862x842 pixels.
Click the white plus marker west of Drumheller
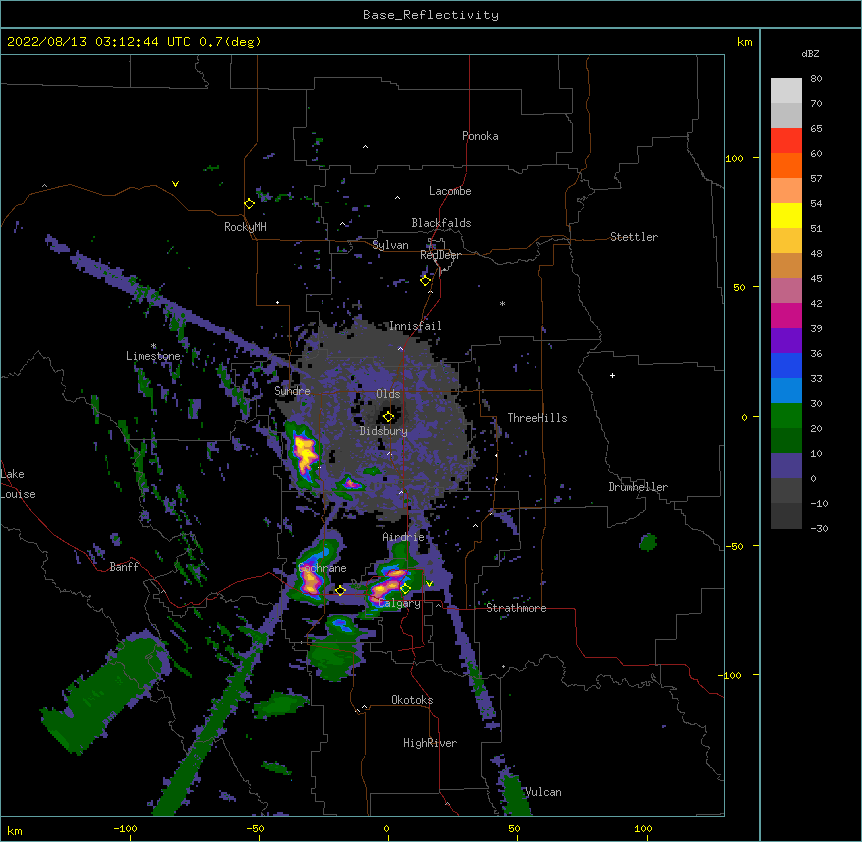coord(612,375)
